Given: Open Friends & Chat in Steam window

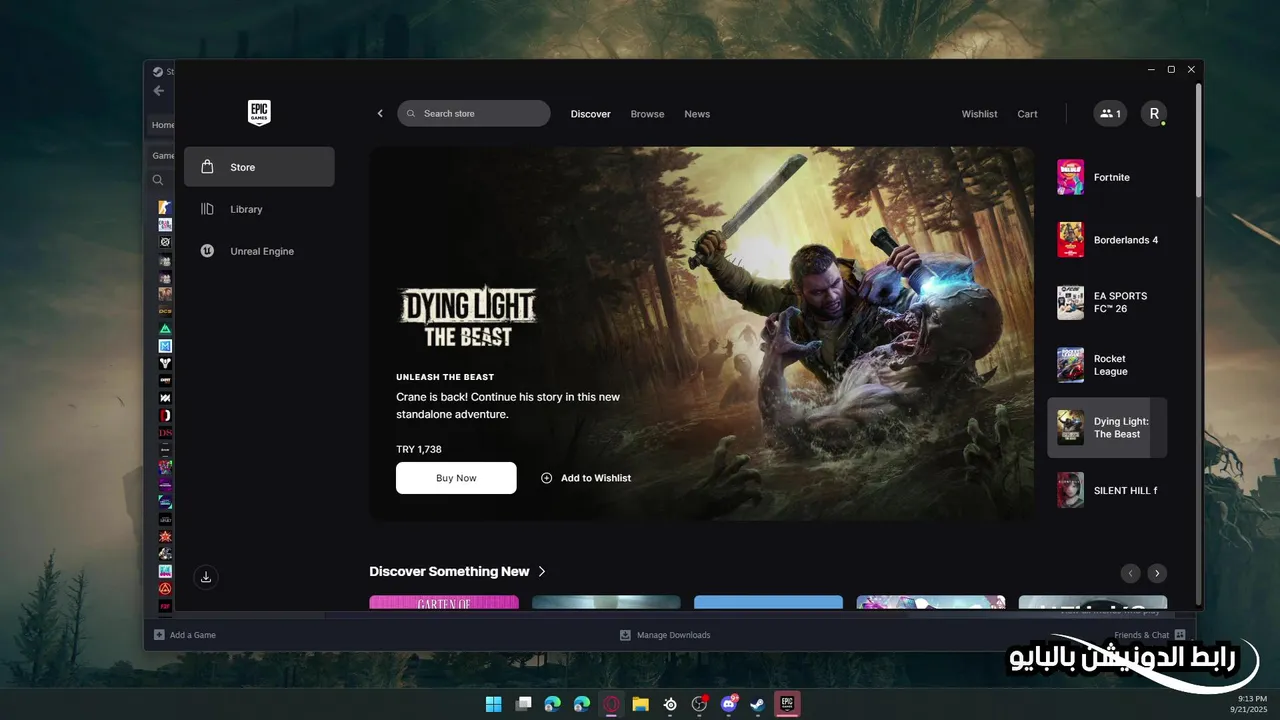Looking at the screenshot, I should 1150,635.
